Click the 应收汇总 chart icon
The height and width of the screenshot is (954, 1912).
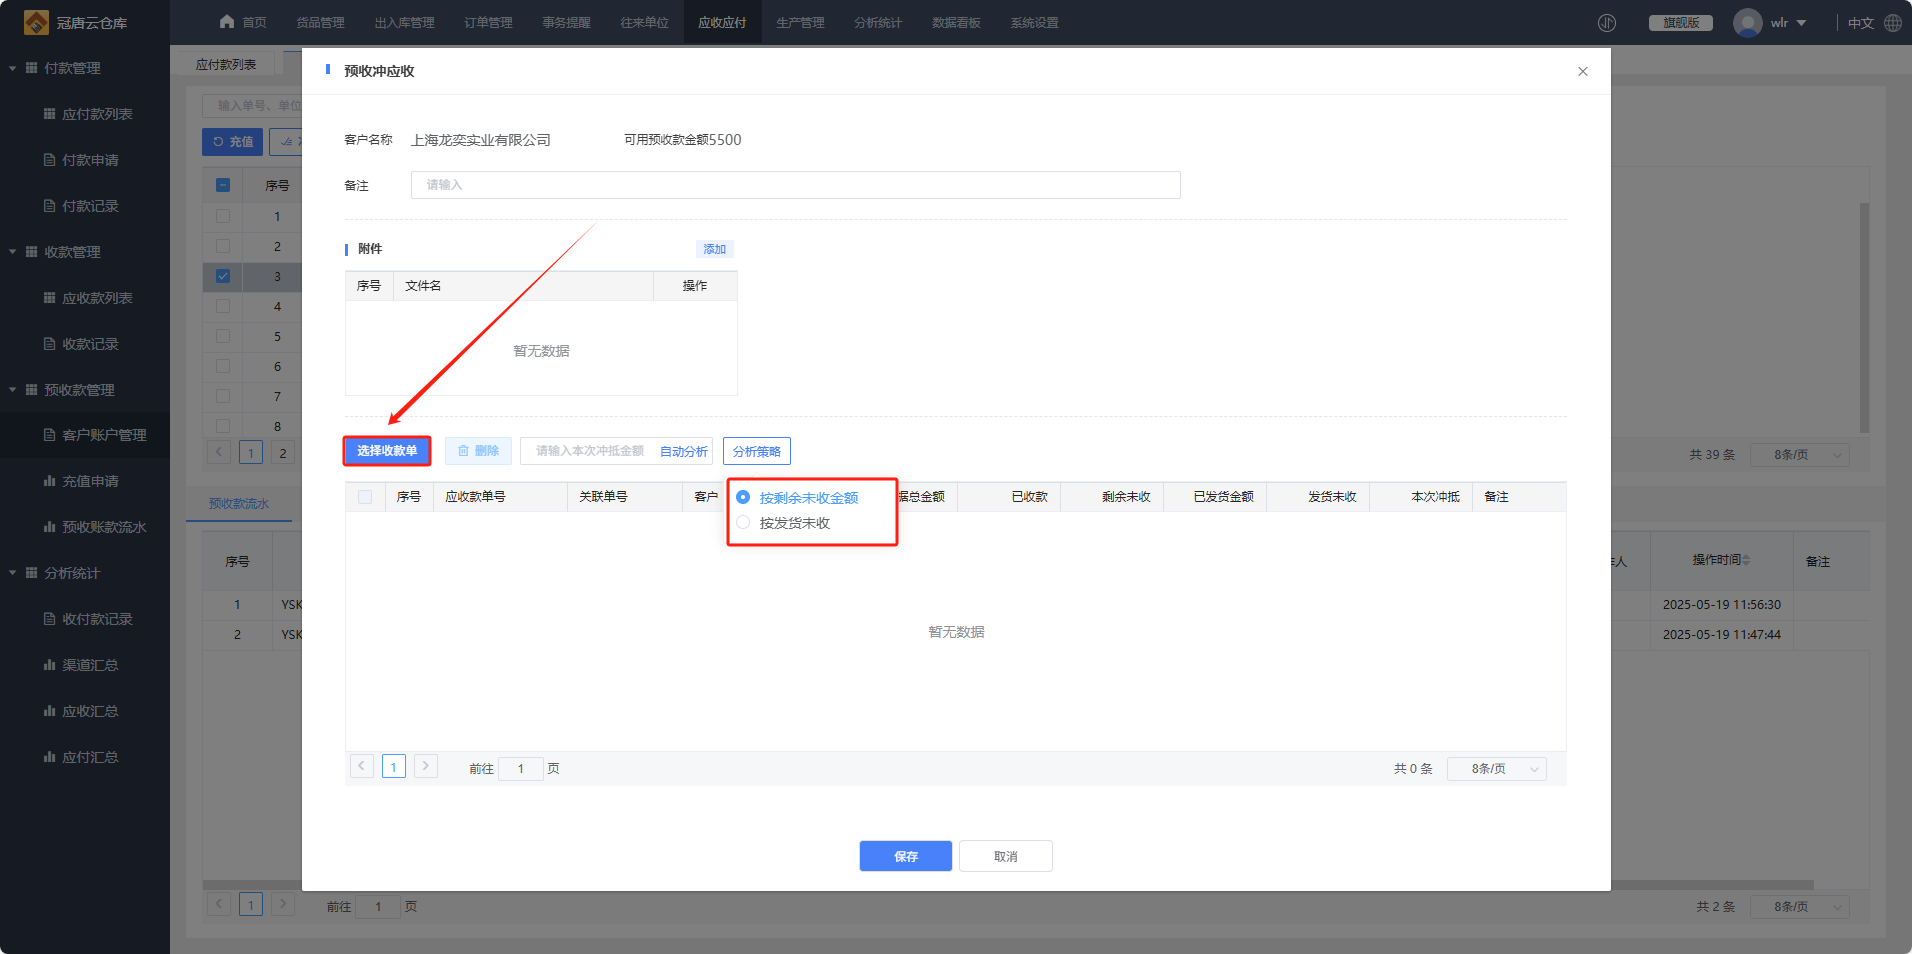49,711
